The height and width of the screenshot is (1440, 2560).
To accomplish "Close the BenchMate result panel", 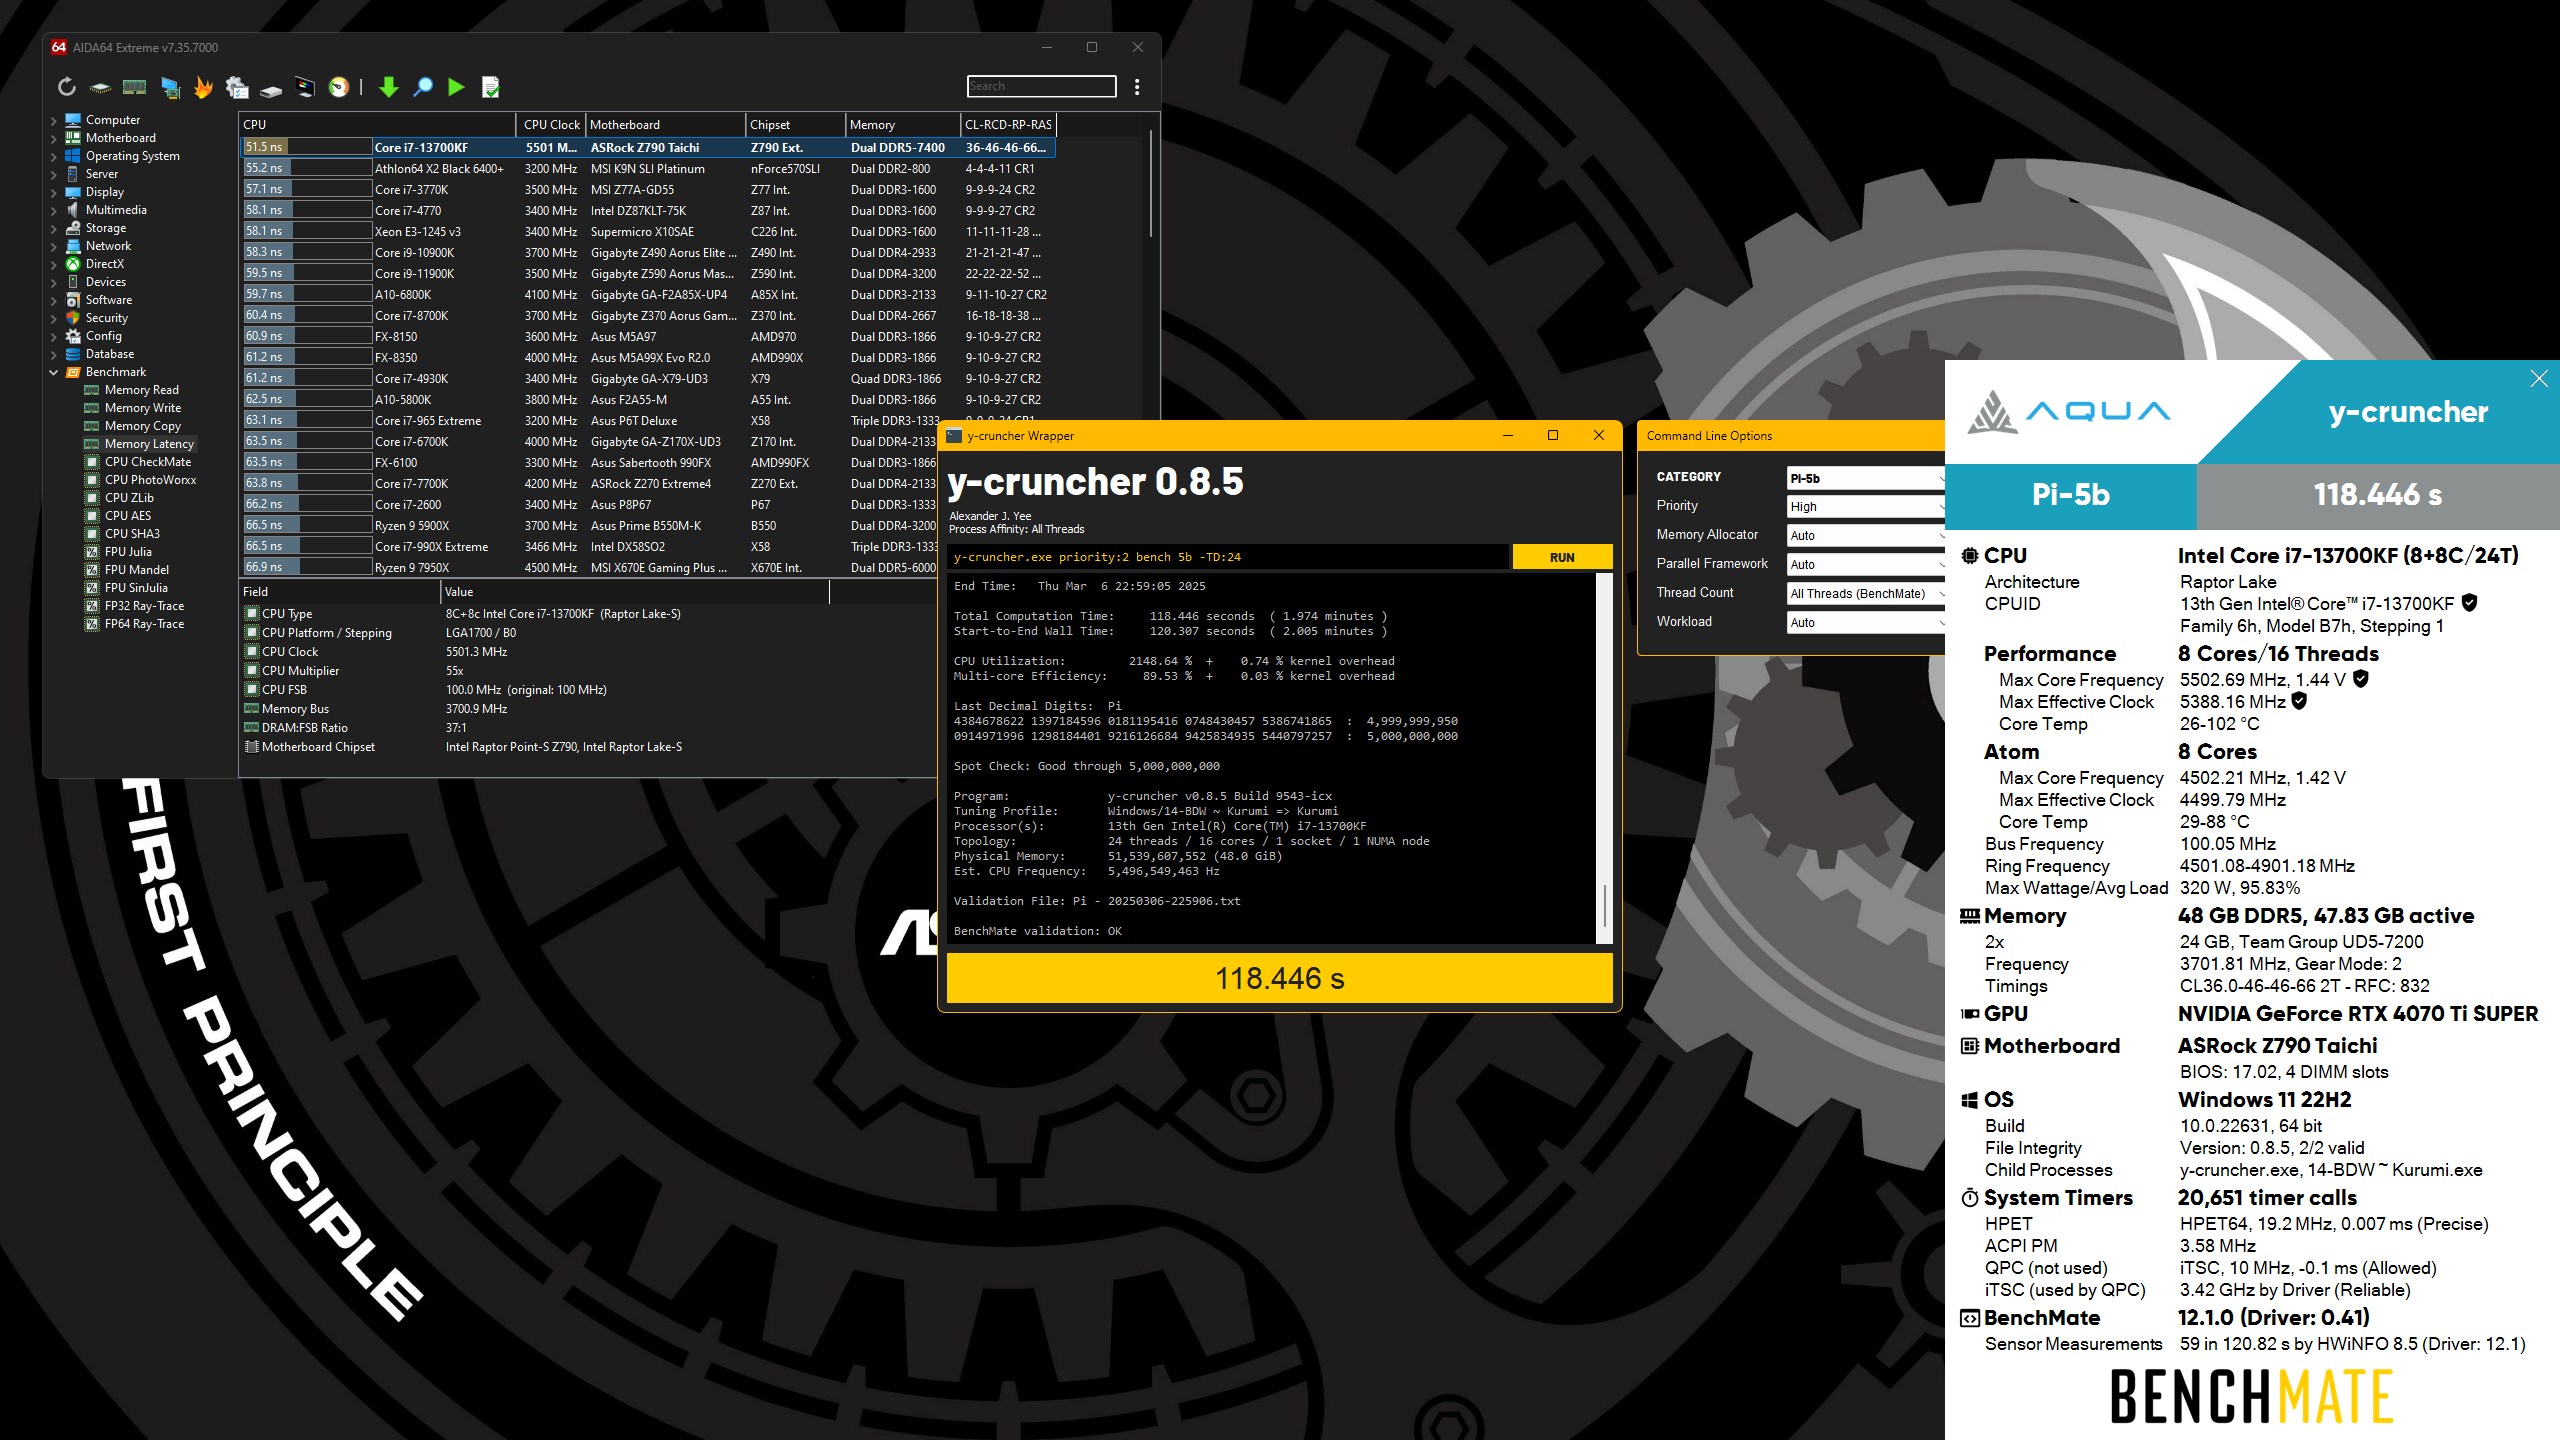I will click(2539, 378).
